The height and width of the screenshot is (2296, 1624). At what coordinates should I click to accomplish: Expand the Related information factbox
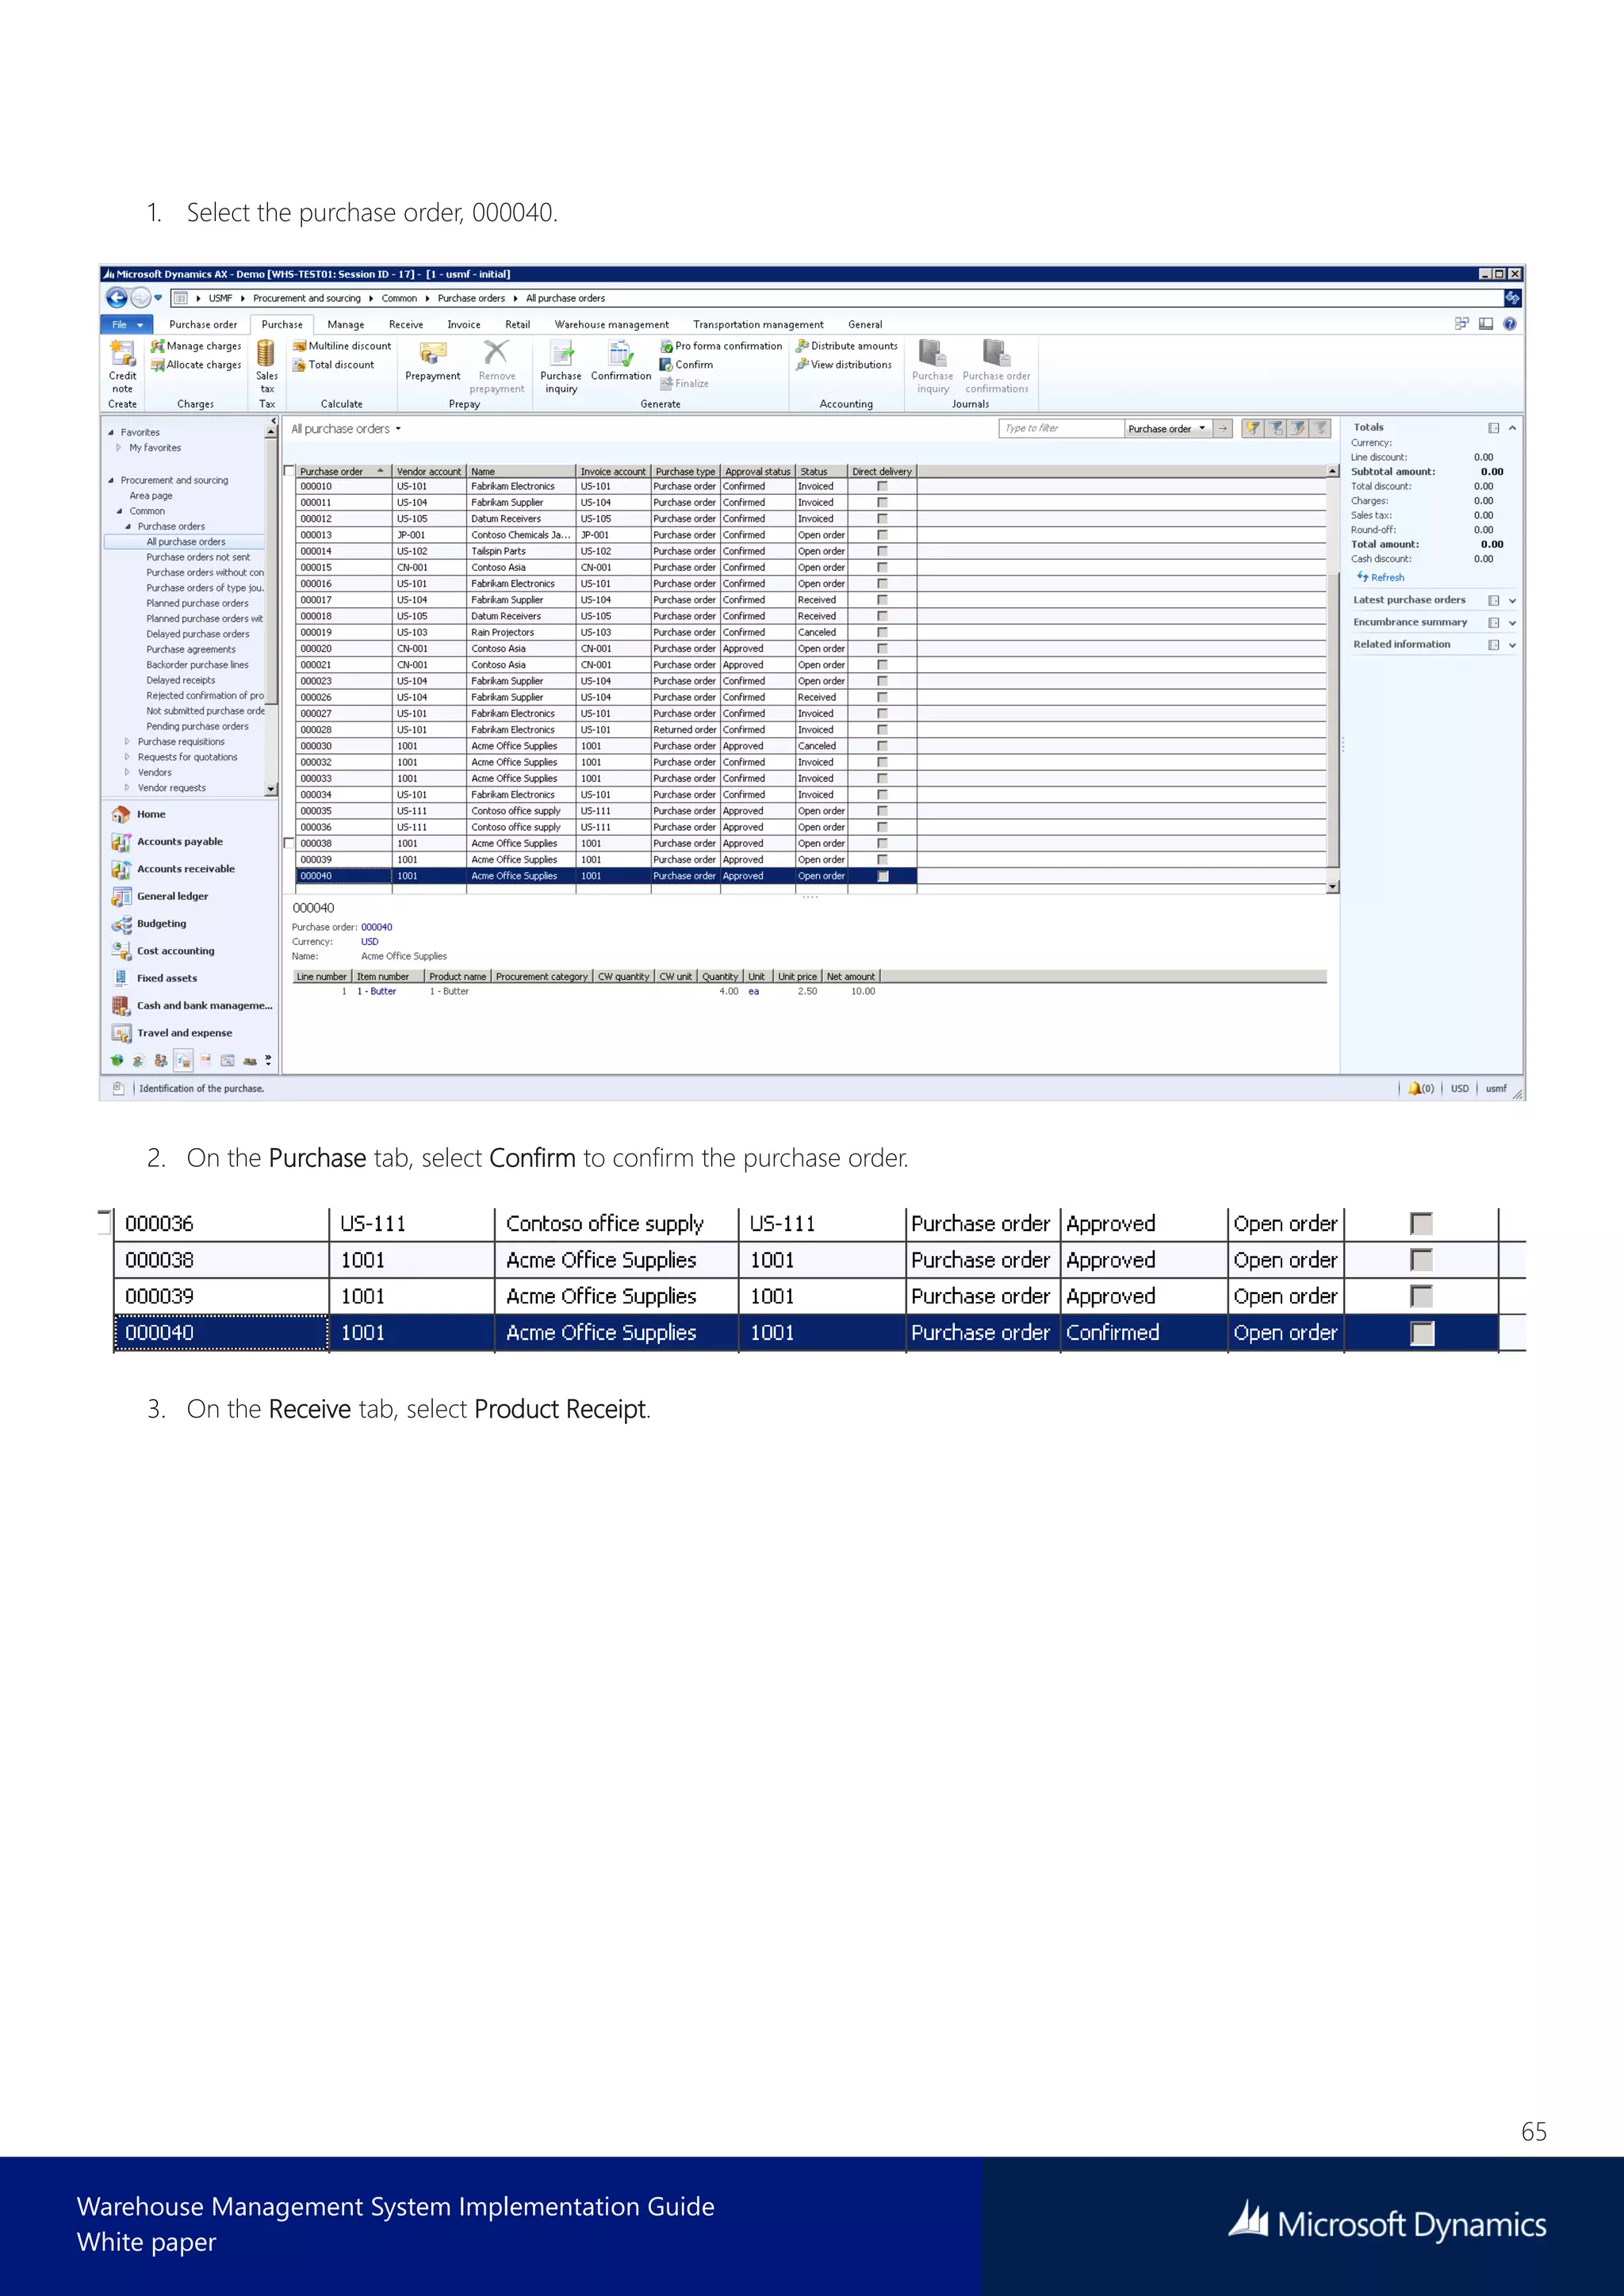1512,645
